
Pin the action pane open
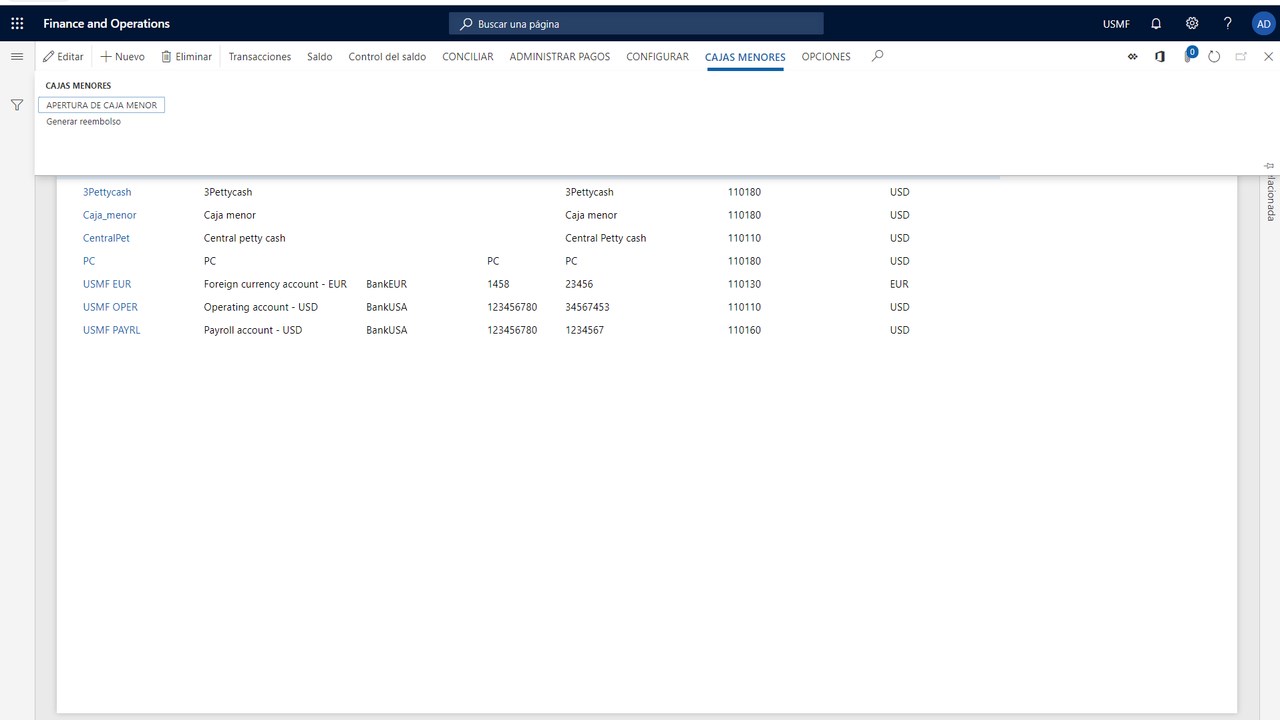point(1269,165)
